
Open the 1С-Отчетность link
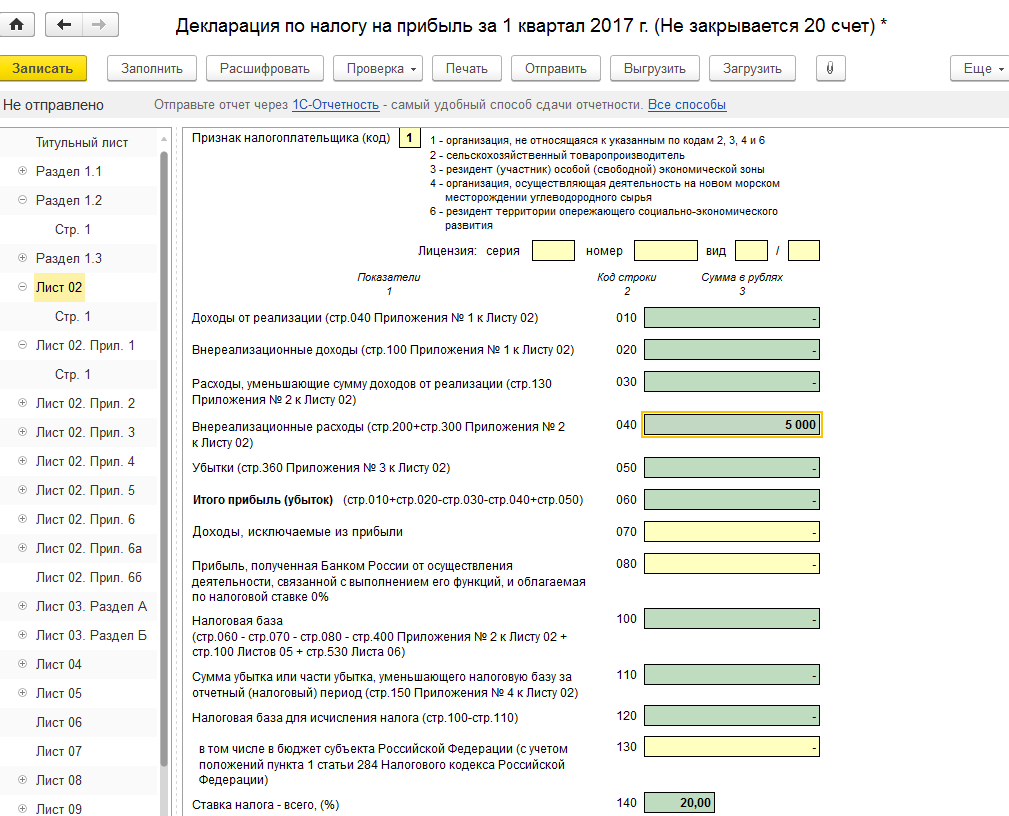[x=335, y=105]
